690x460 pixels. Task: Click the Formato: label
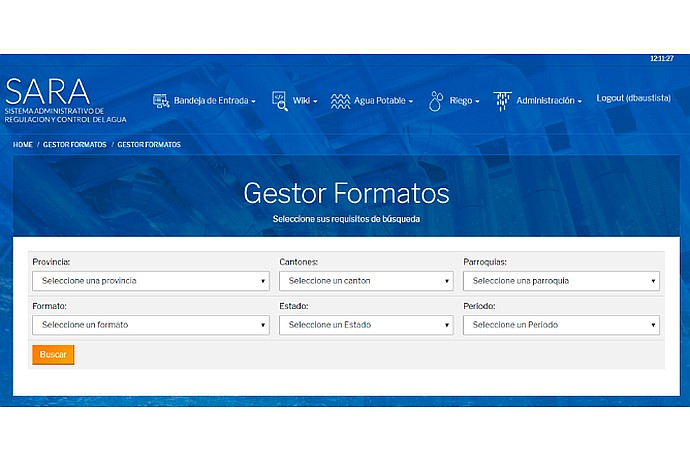(x=49, y=306)
